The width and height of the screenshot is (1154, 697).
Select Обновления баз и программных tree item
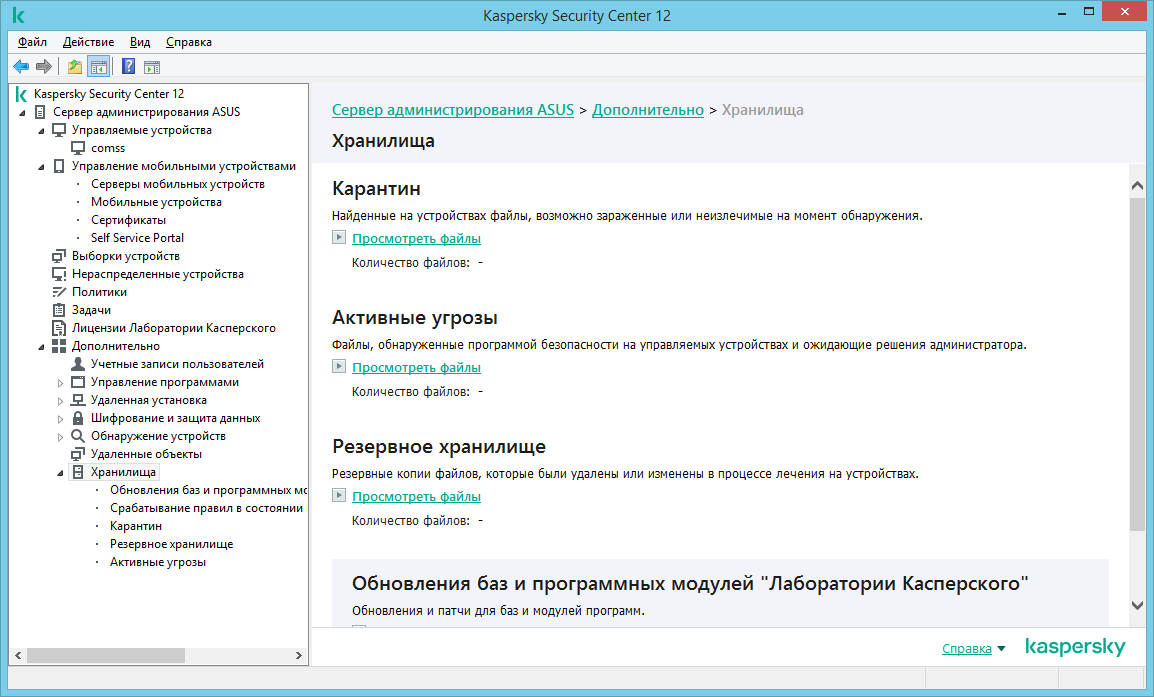(x=208, y=490)
